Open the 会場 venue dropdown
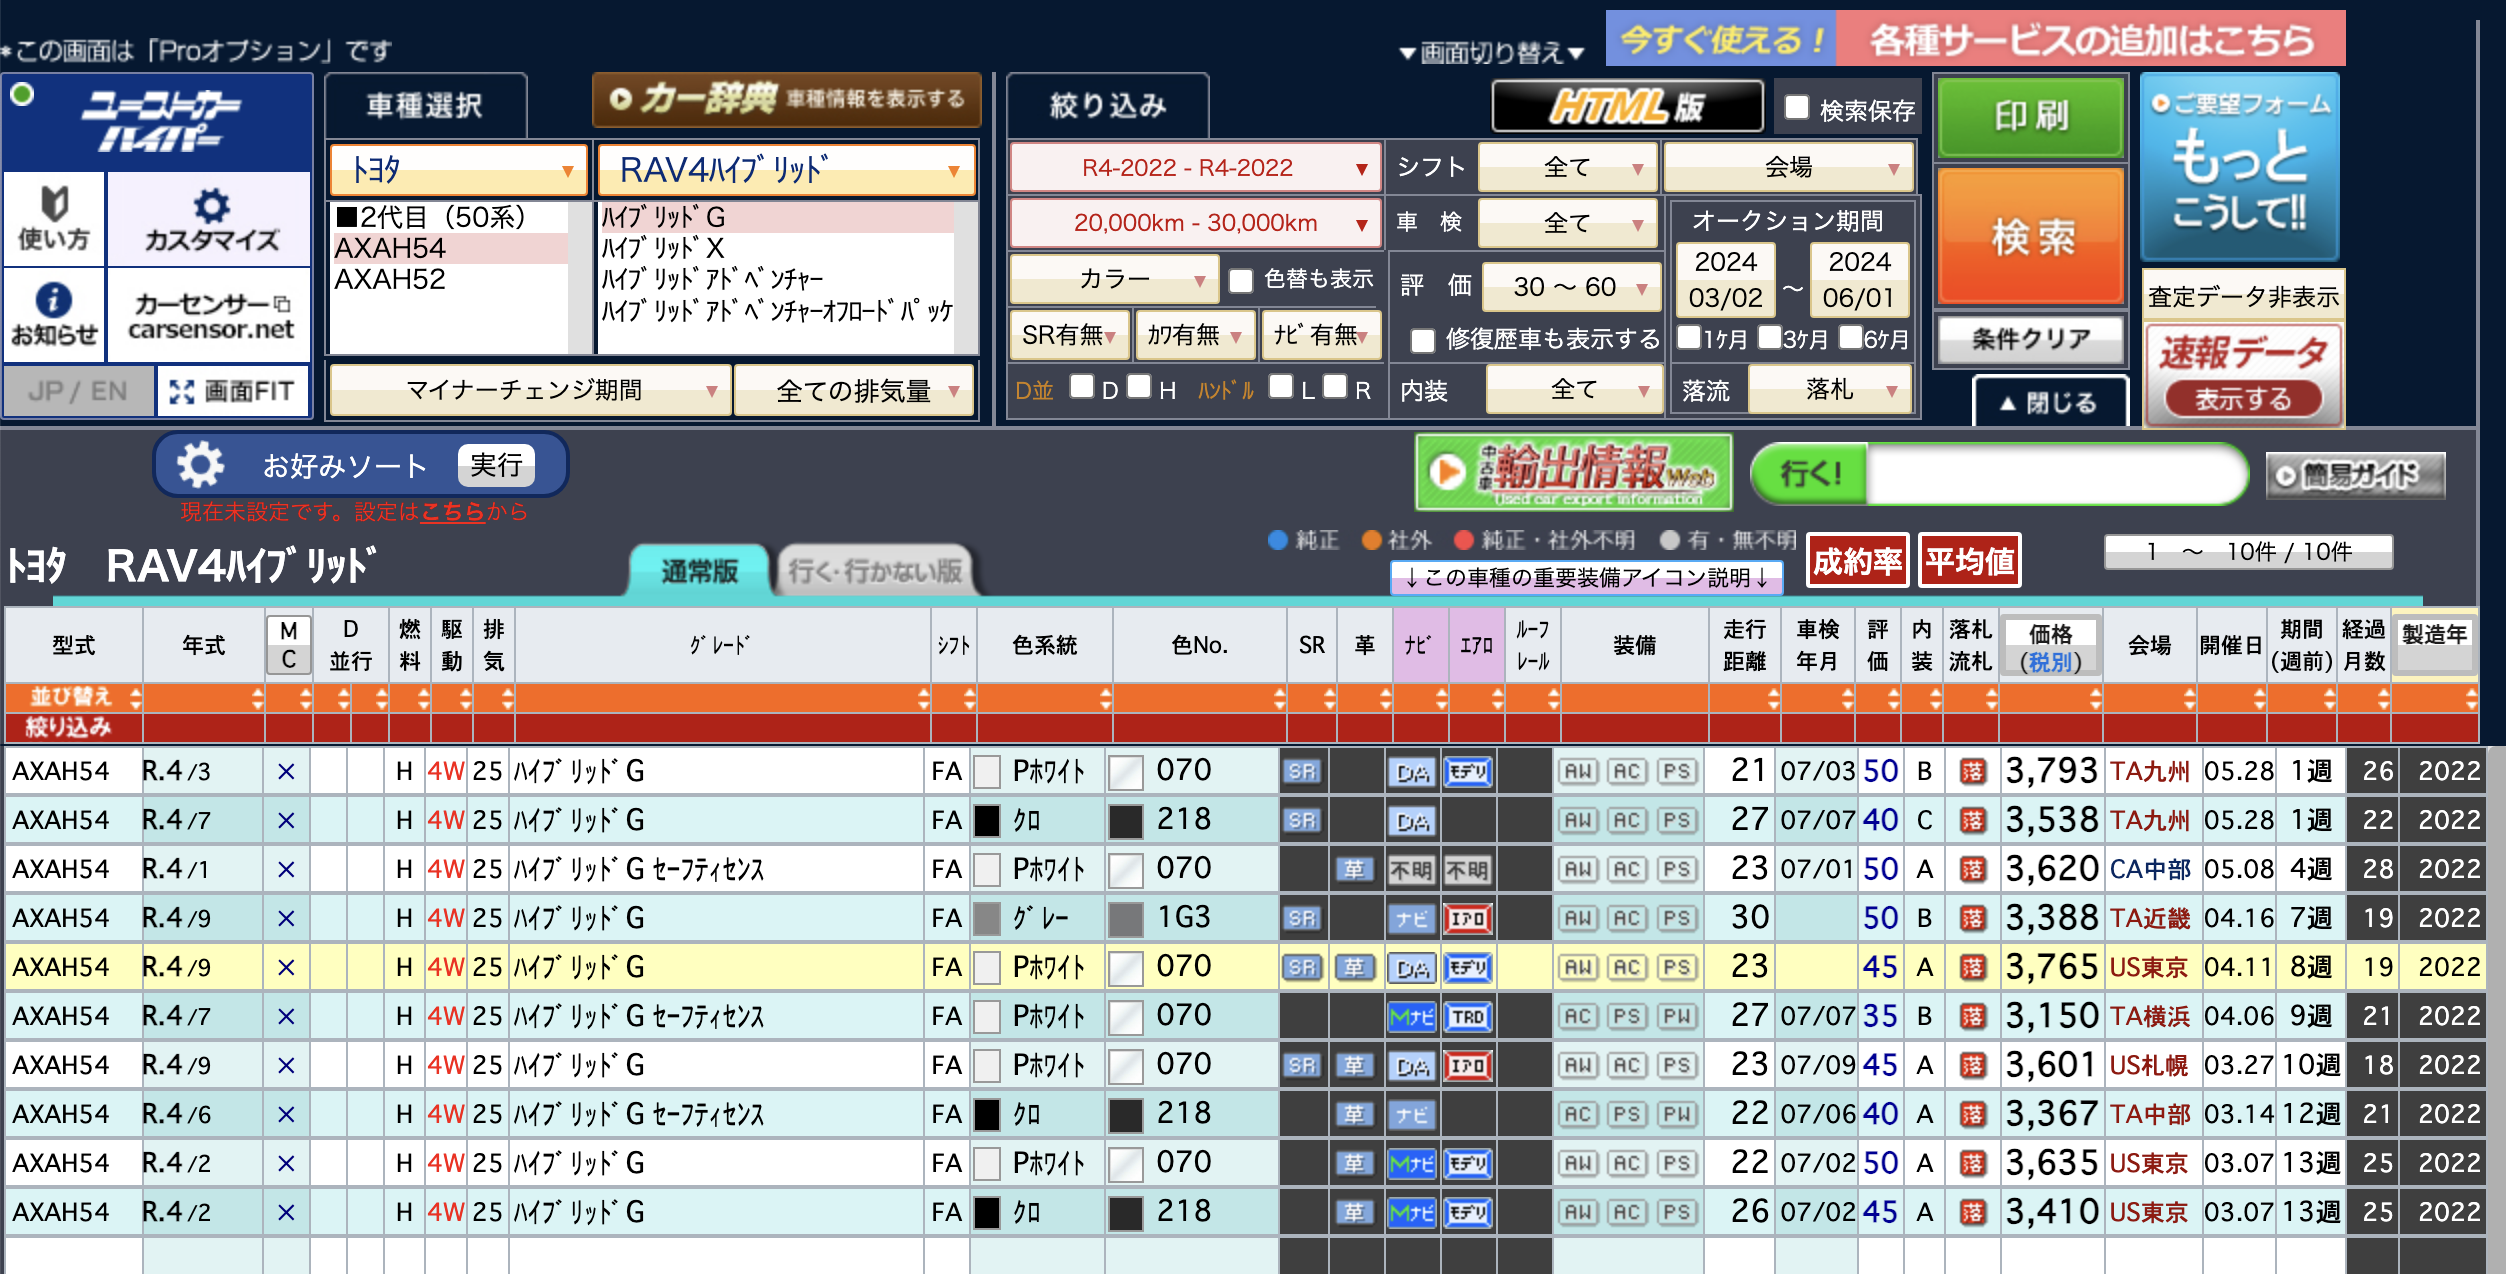 point(1789,167)
